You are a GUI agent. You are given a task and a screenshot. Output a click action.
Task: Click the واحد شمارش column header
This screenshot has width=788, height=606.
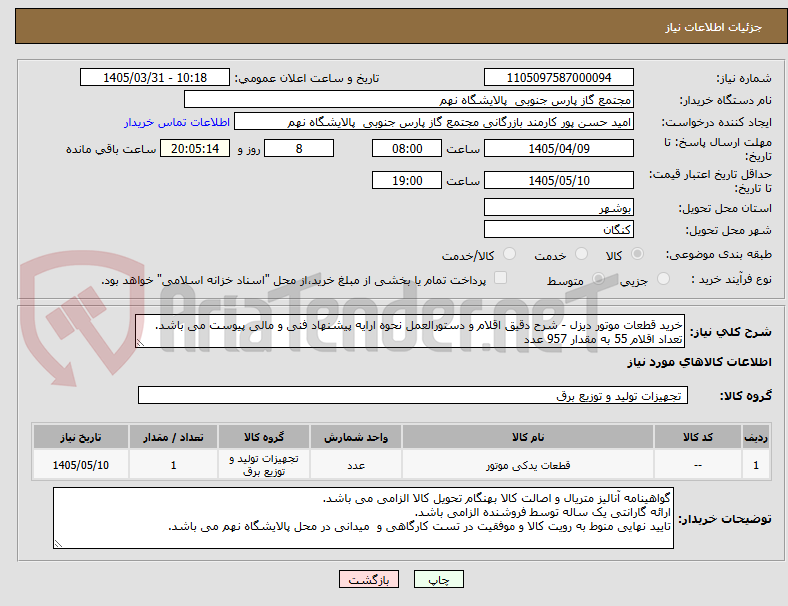point(356,437)
